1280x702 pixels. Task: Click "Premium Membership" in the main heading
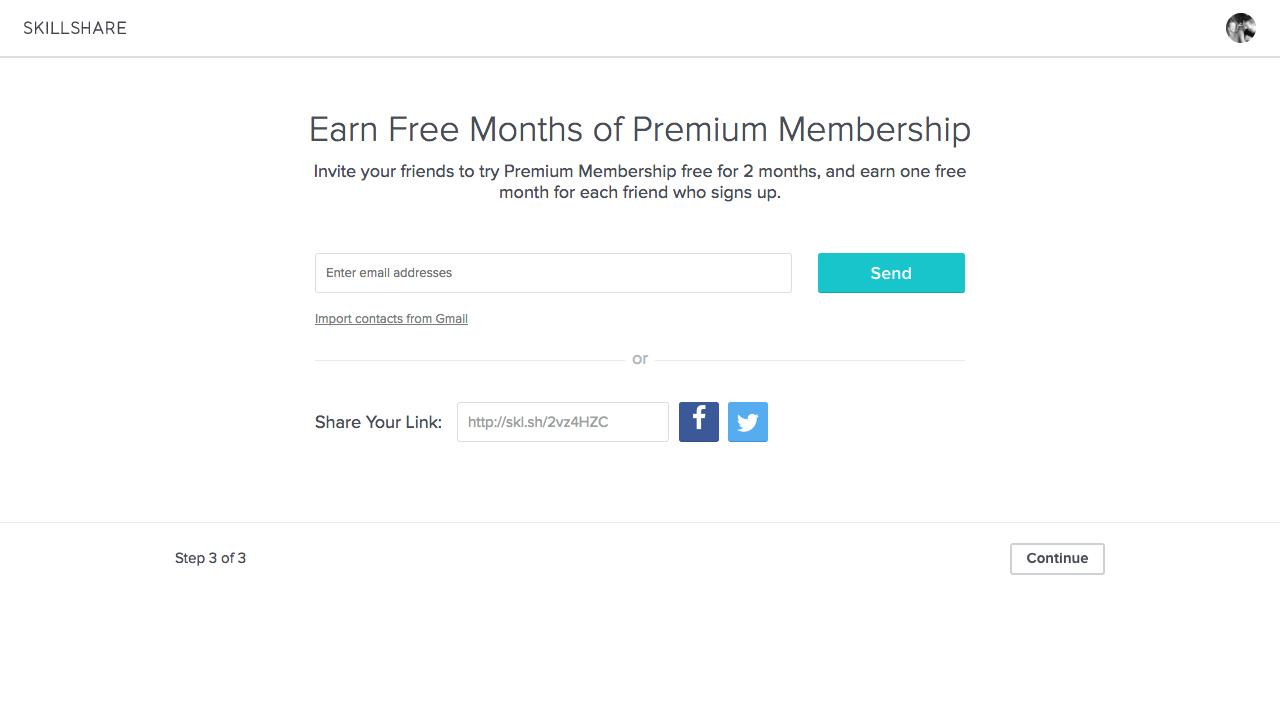[801, 129]
